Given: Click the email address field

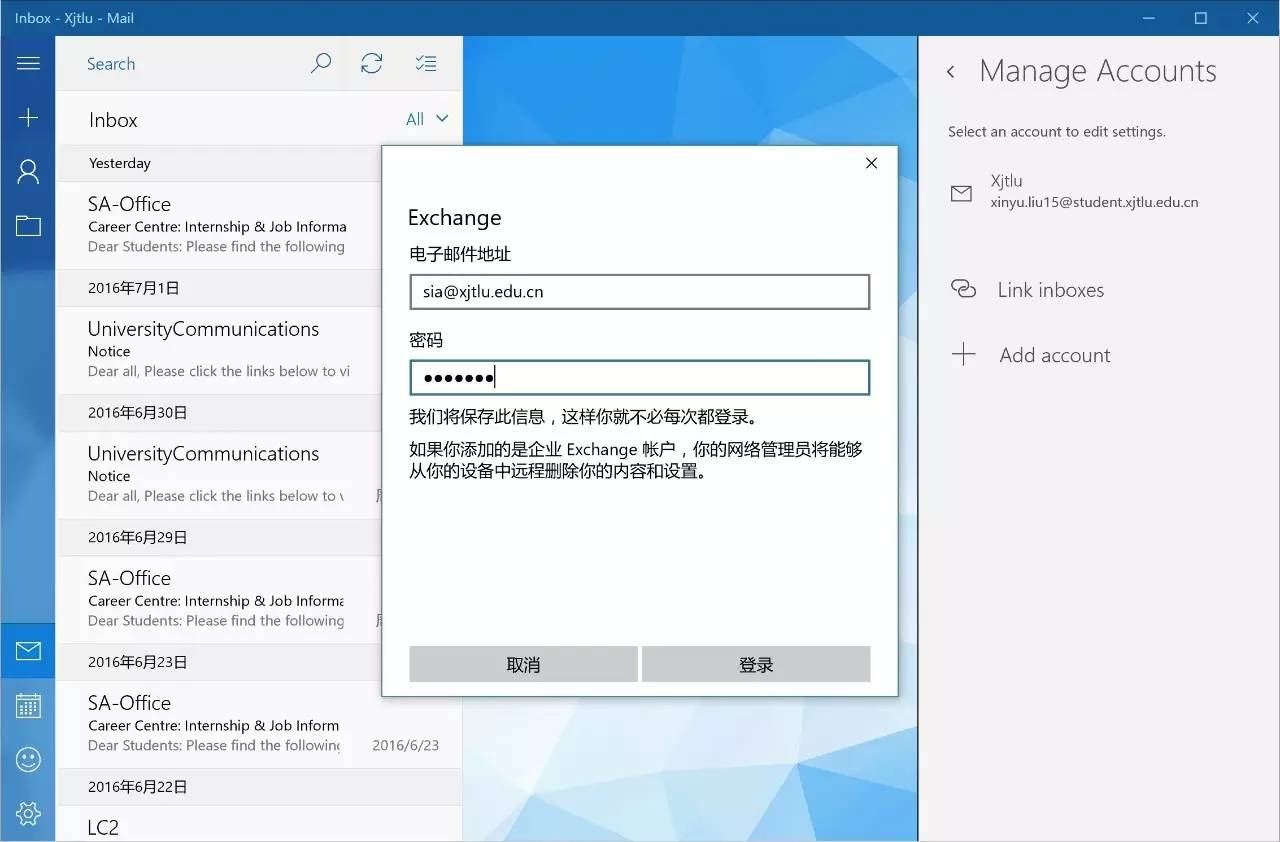Looking at the screenshot, I should [x=639, y=292].
